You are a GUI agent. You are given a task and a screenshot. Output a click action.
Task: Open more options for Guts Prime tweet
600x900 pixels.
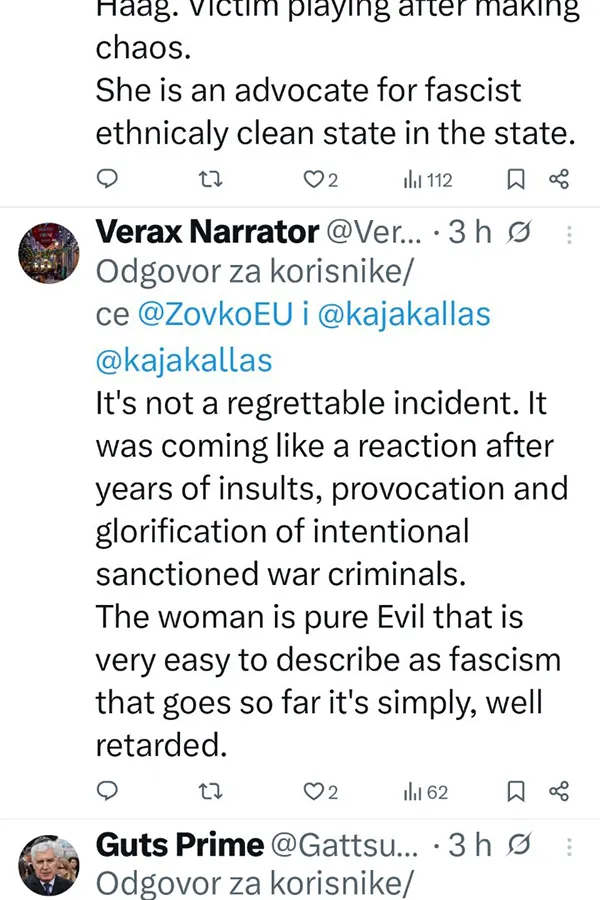pos(570,846)
